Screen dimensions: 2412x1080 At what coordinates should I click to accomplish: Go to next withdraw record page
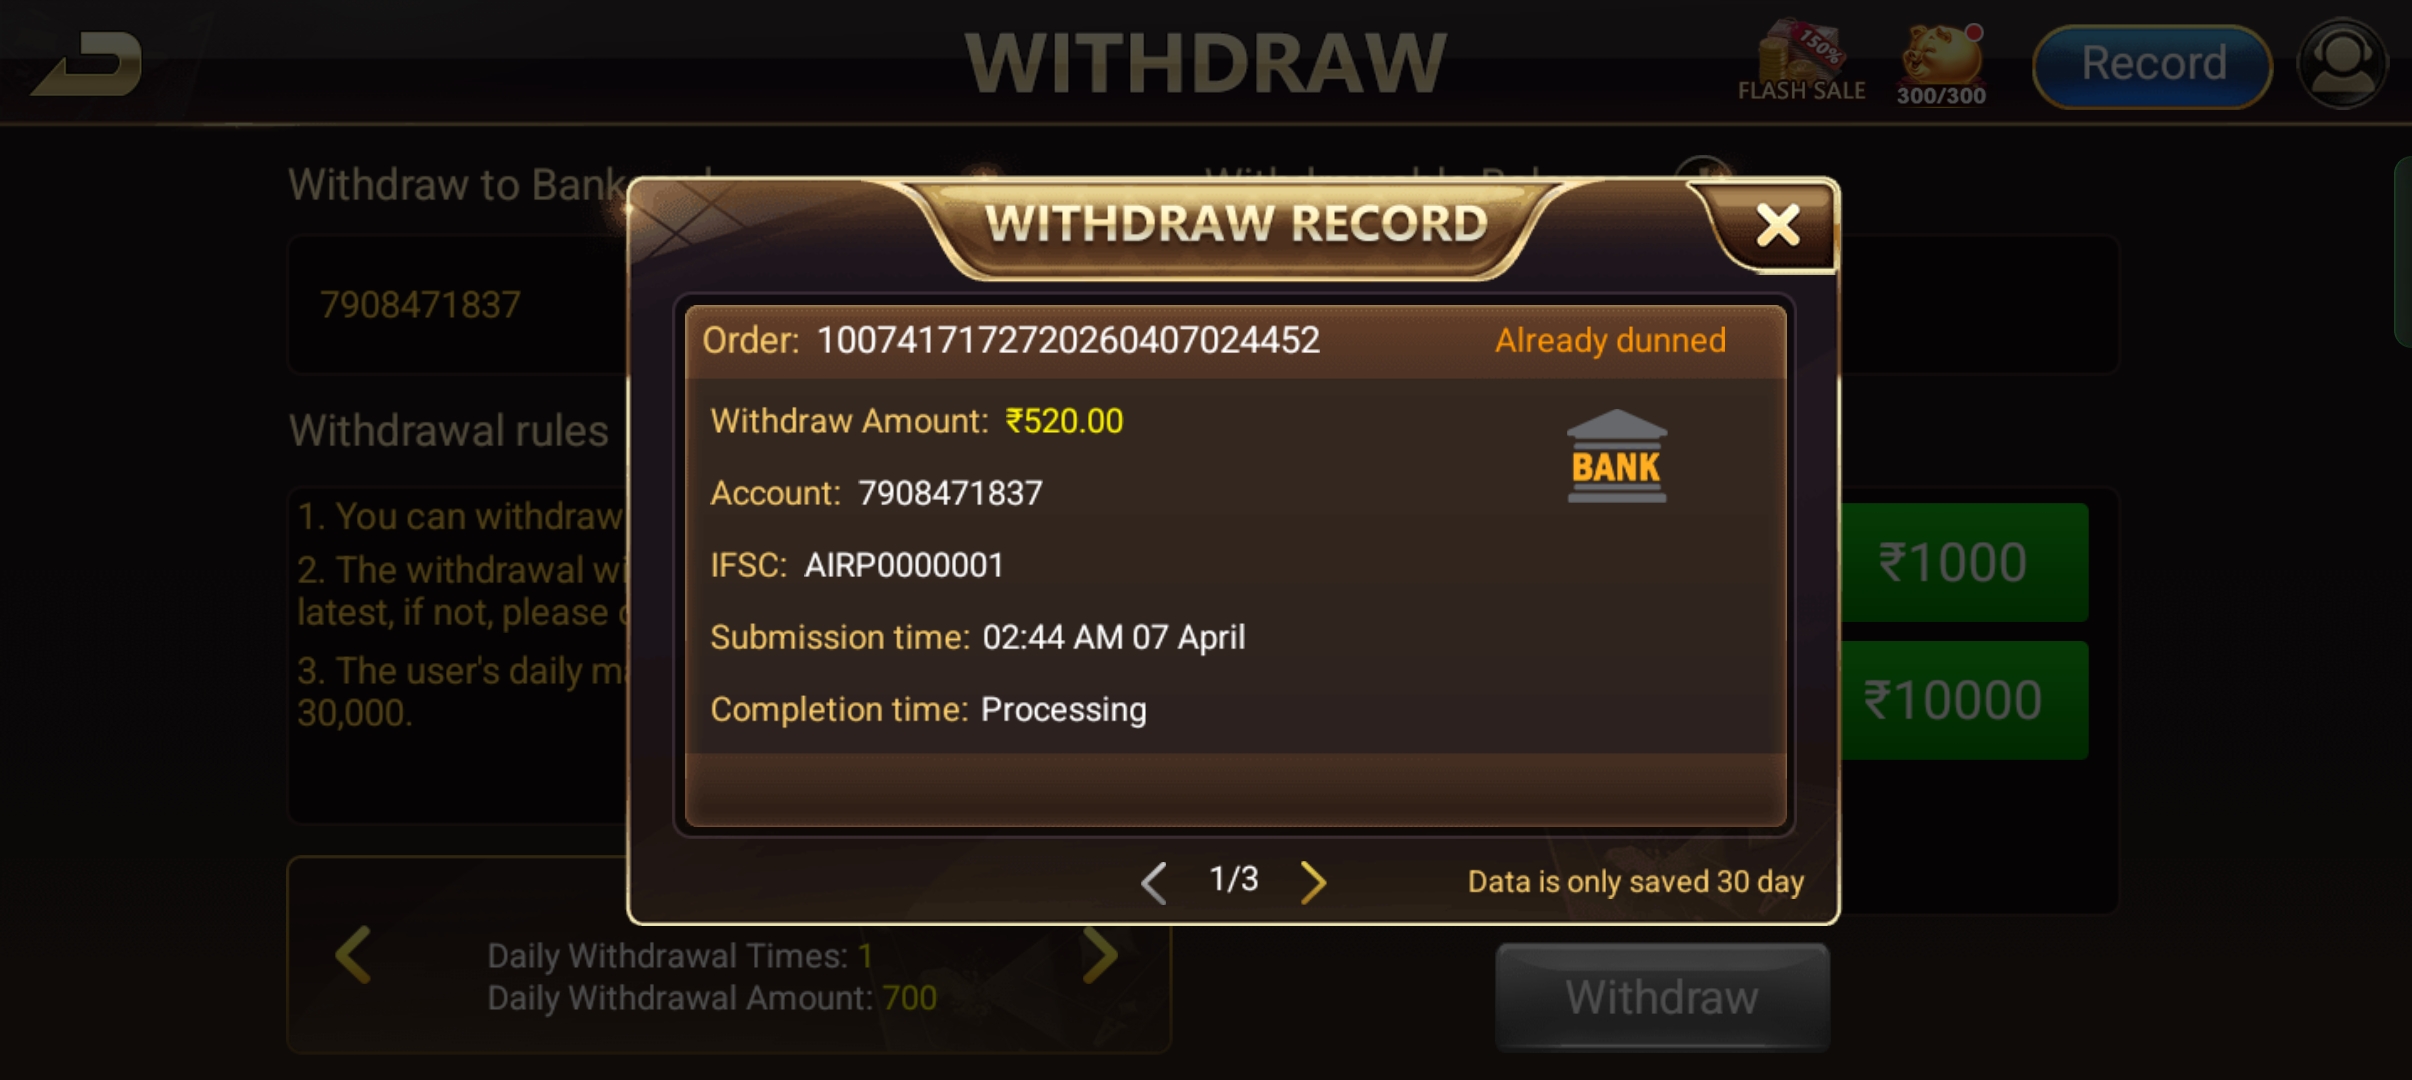pyautogui.click(x=1313, y=882)
